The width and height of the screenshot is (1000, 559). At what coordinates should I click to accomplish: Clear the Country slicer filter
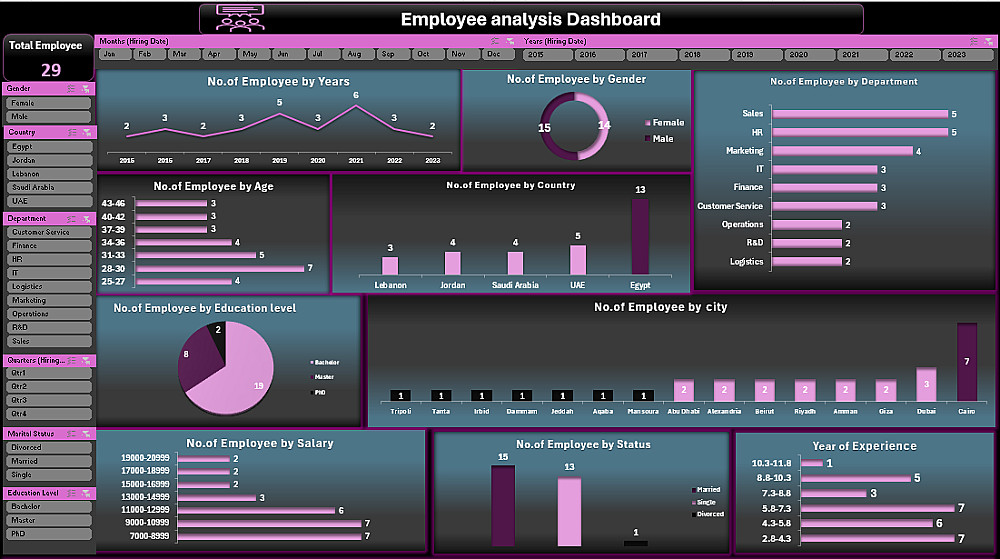tap(87, 132)
